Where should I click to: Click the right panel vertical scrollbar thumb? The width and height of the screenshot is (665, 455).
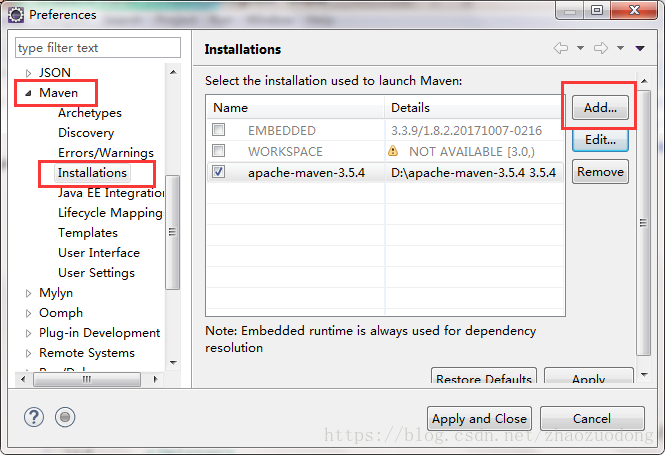644,223
